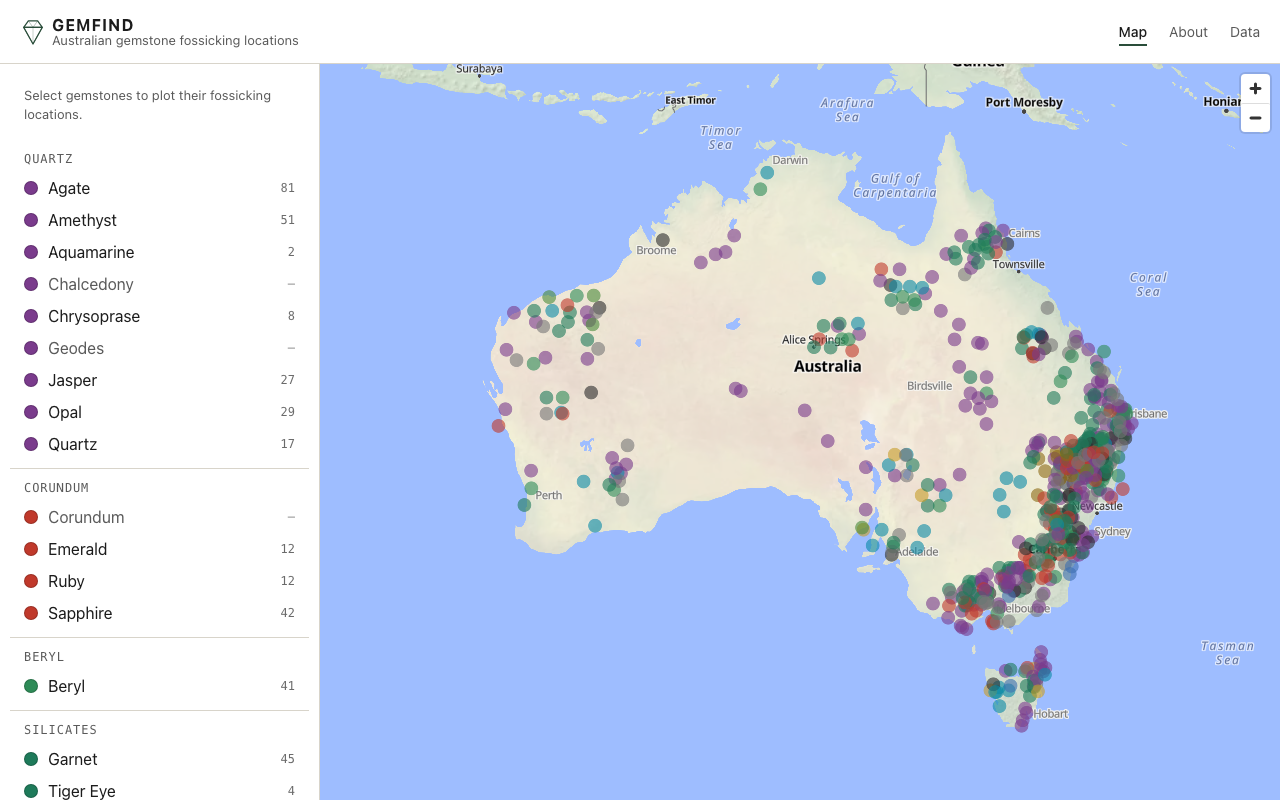Click the red swatch beside Ruby
1280x800 pixels.
point(31,581)
